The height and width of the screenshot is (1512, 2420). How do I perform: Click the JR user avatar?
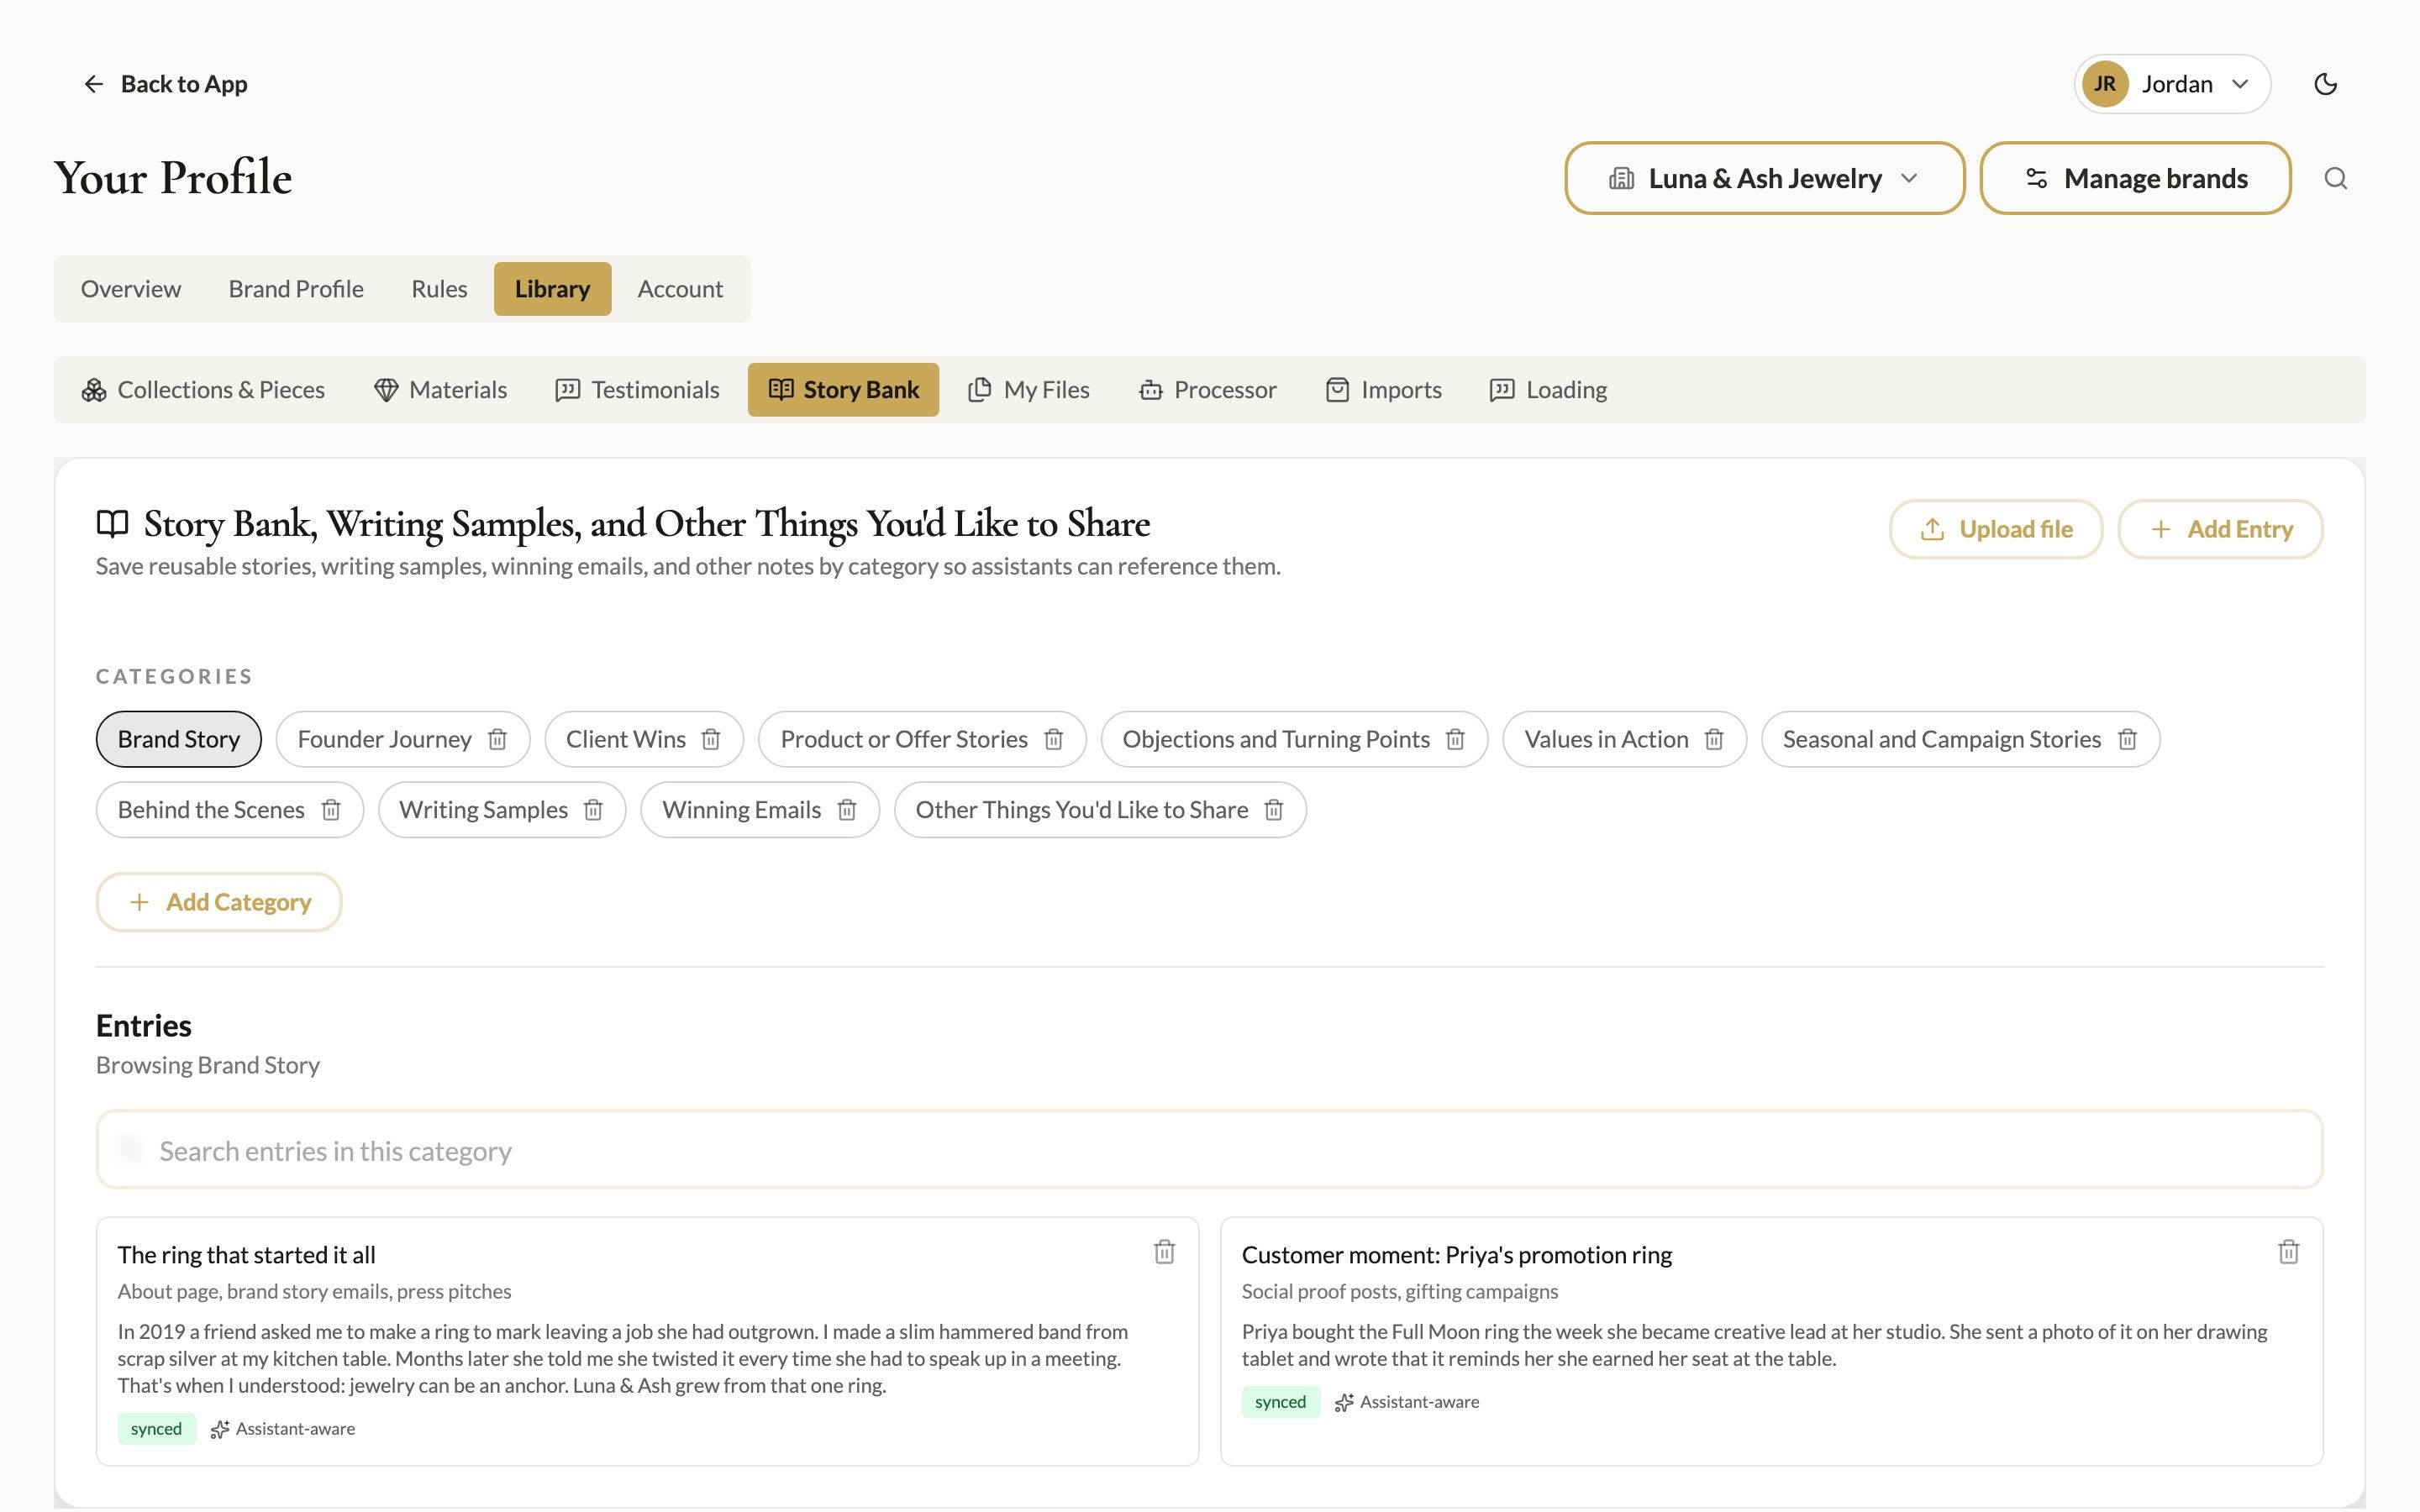pos(2105,84)
